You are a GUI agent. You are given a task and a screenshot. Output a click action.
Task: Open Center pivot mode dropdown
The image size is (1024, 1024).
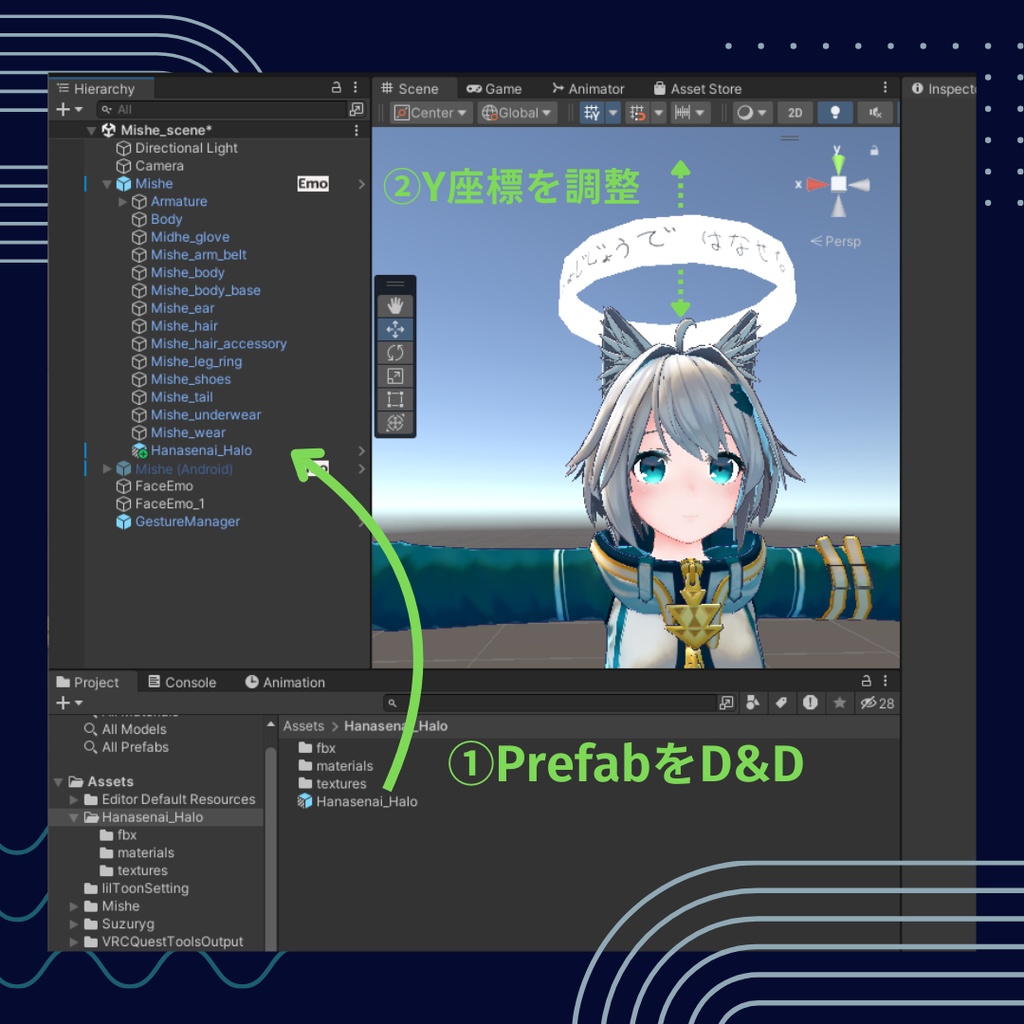pyautogui.click(x=431, y=112)
